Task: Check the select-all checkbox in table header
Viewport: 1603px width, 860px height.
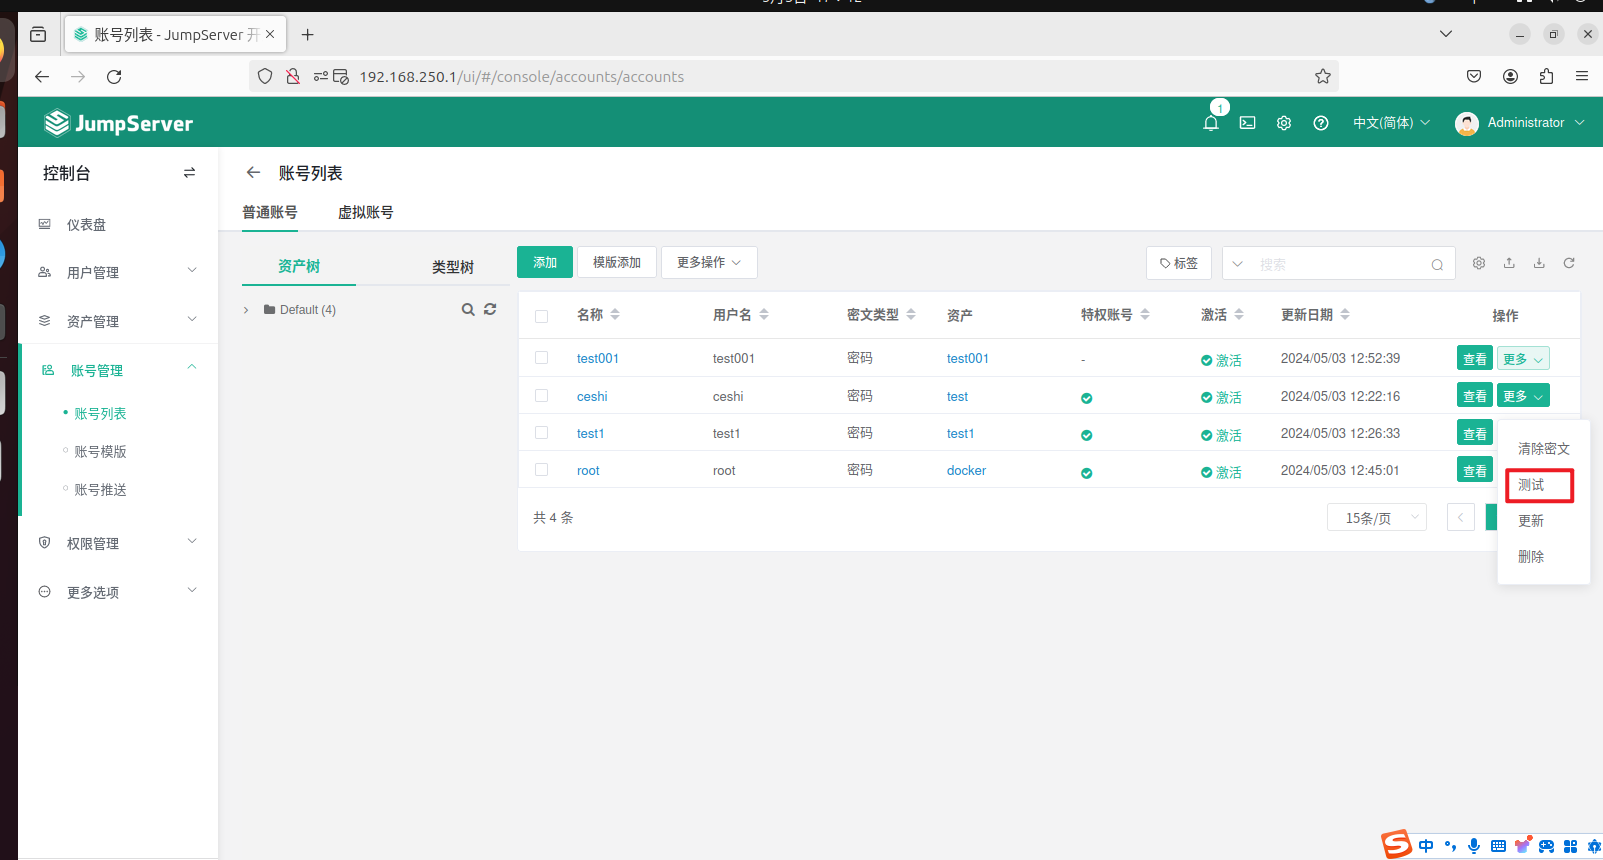Action: pos(541,316)
